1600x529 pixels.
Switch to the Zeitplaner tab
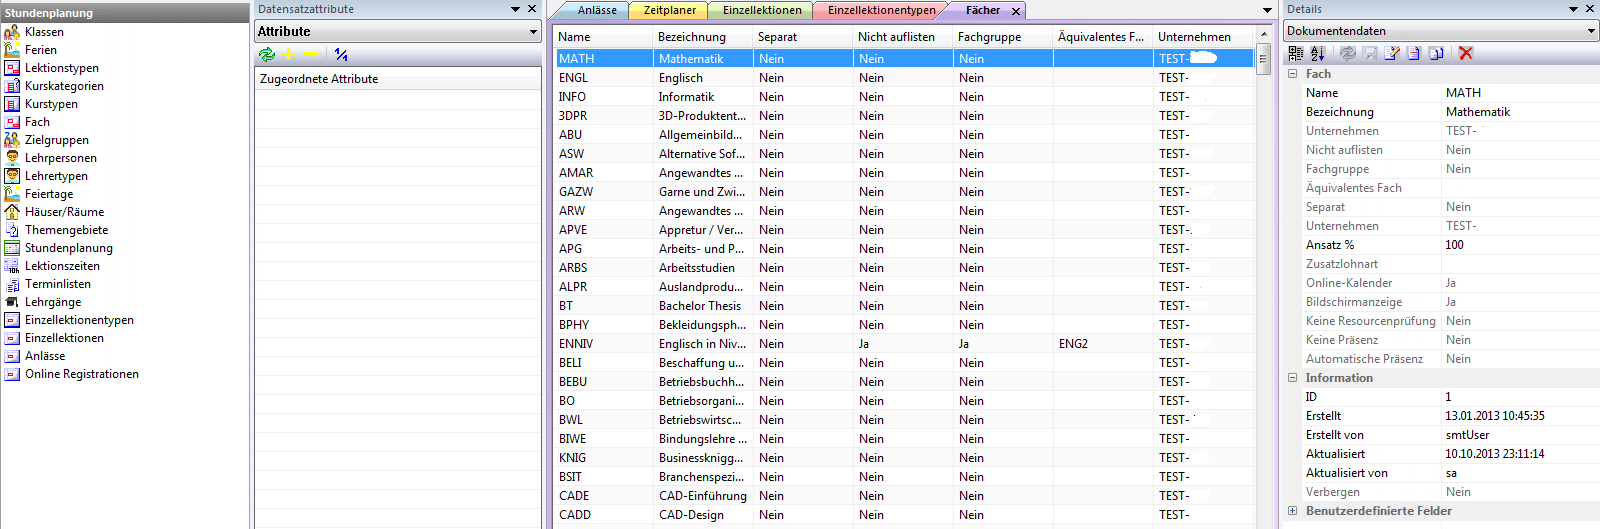(669, 10)
